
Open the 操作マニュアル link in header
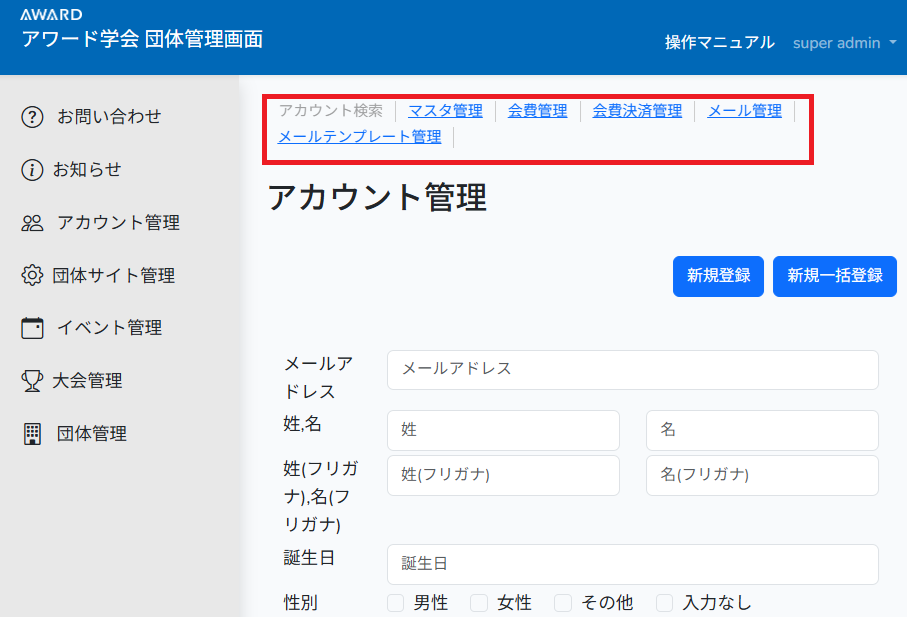click(x=719, y=42)
